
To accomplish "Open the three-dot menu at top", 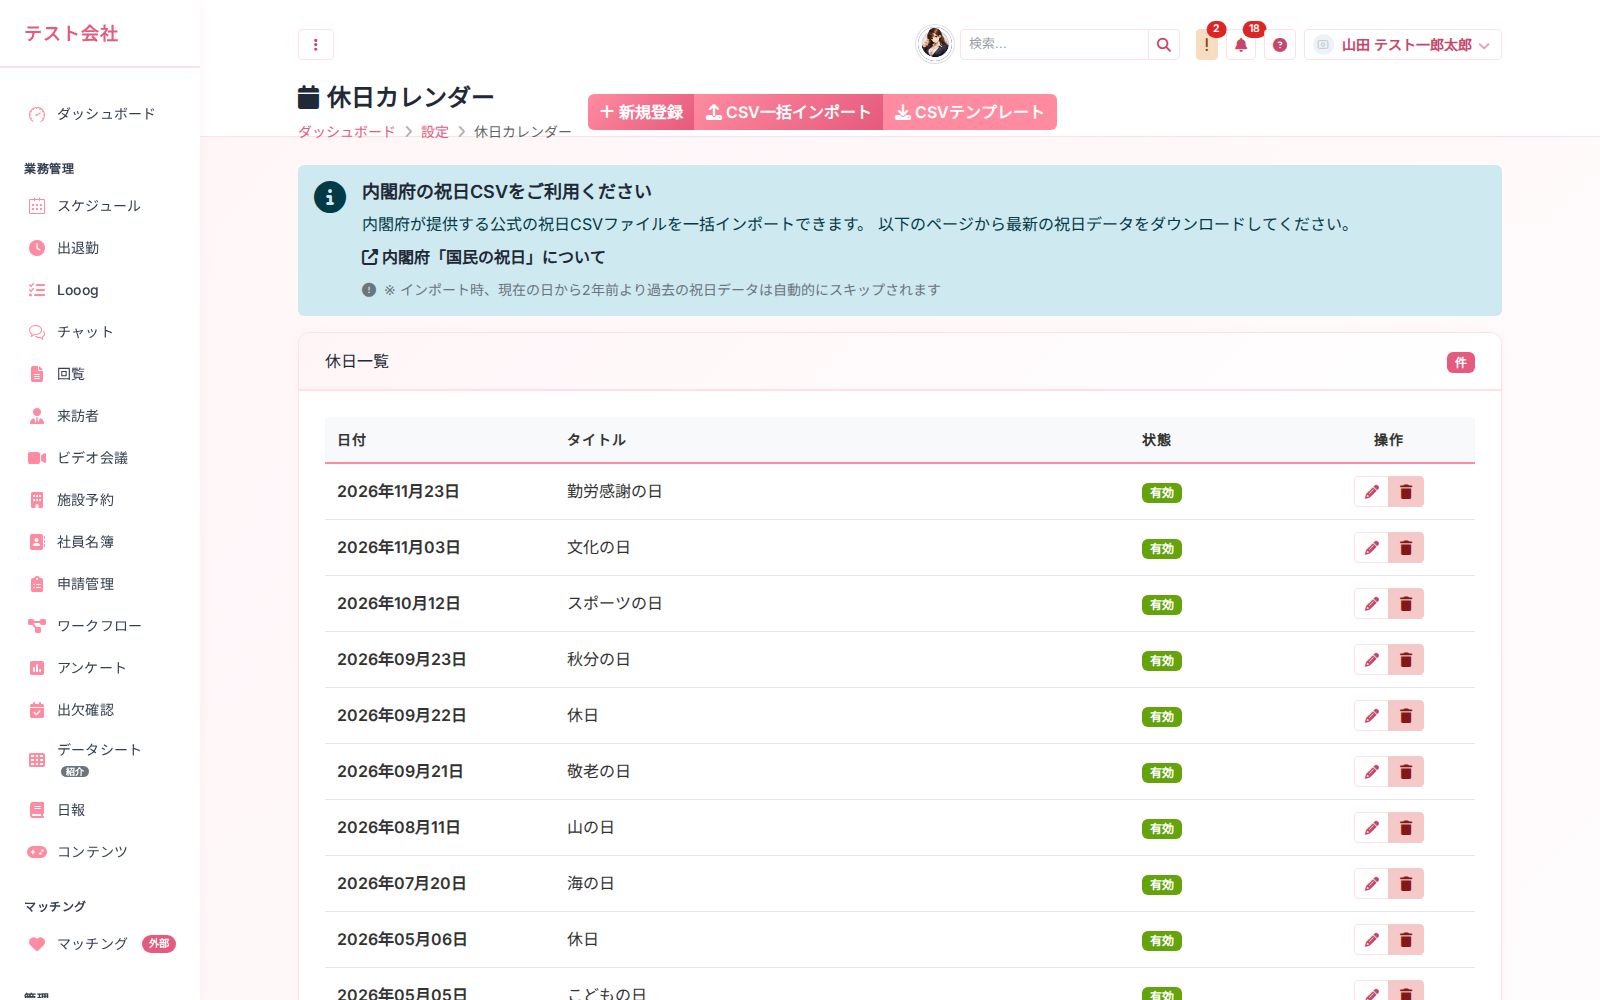I will point(315,45).
